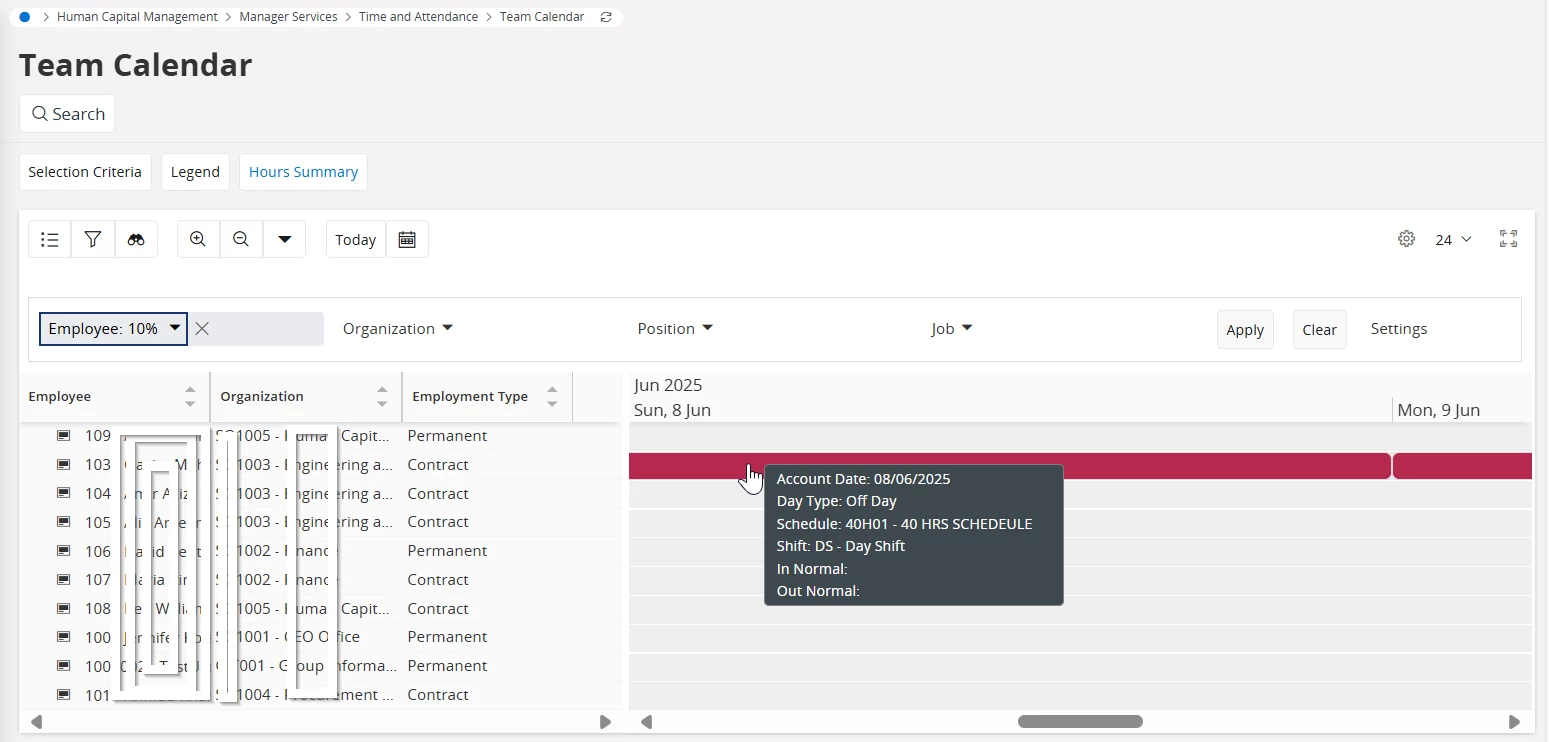This screenshot has height=742, width=1549.
Task: Click the row icon for employee 105
Action: coord(64,522)
